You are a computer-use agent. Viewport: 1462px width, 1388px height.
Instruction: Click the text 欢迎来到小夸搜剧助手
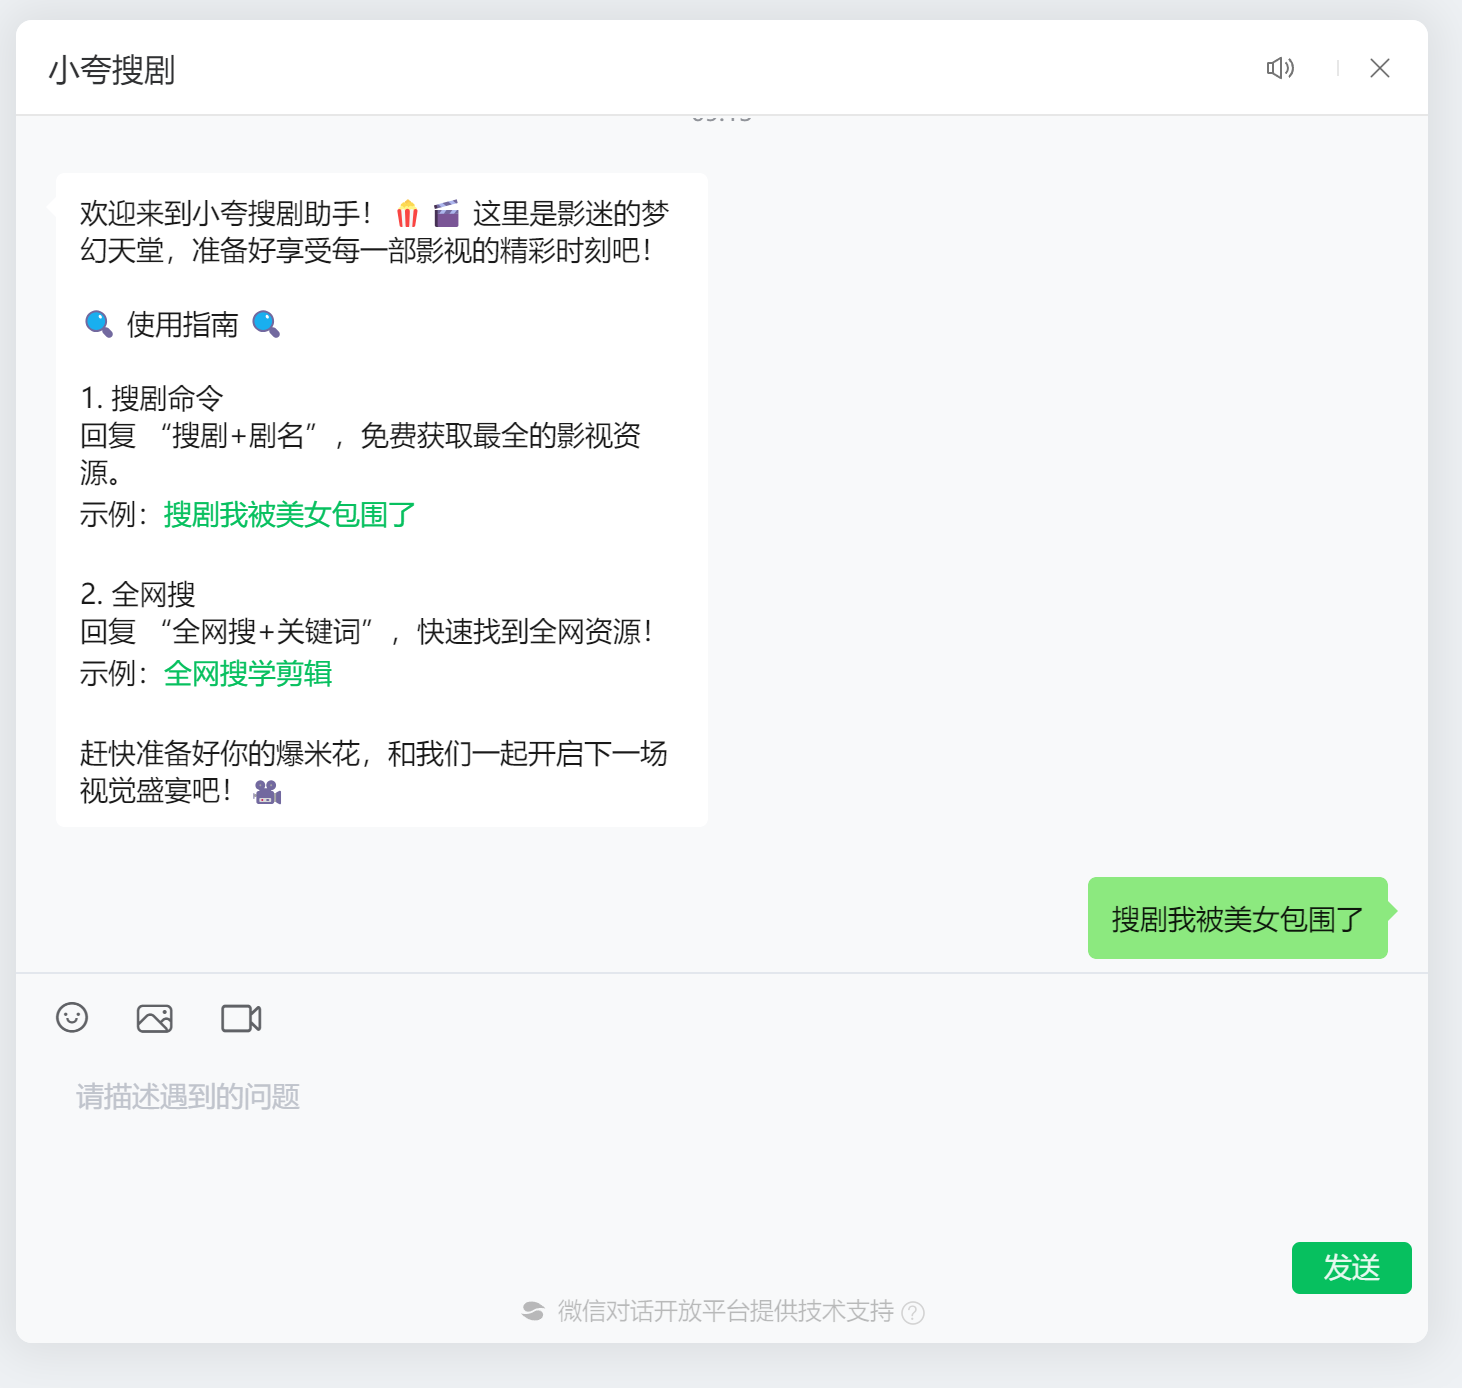click(x=227, y=213)
